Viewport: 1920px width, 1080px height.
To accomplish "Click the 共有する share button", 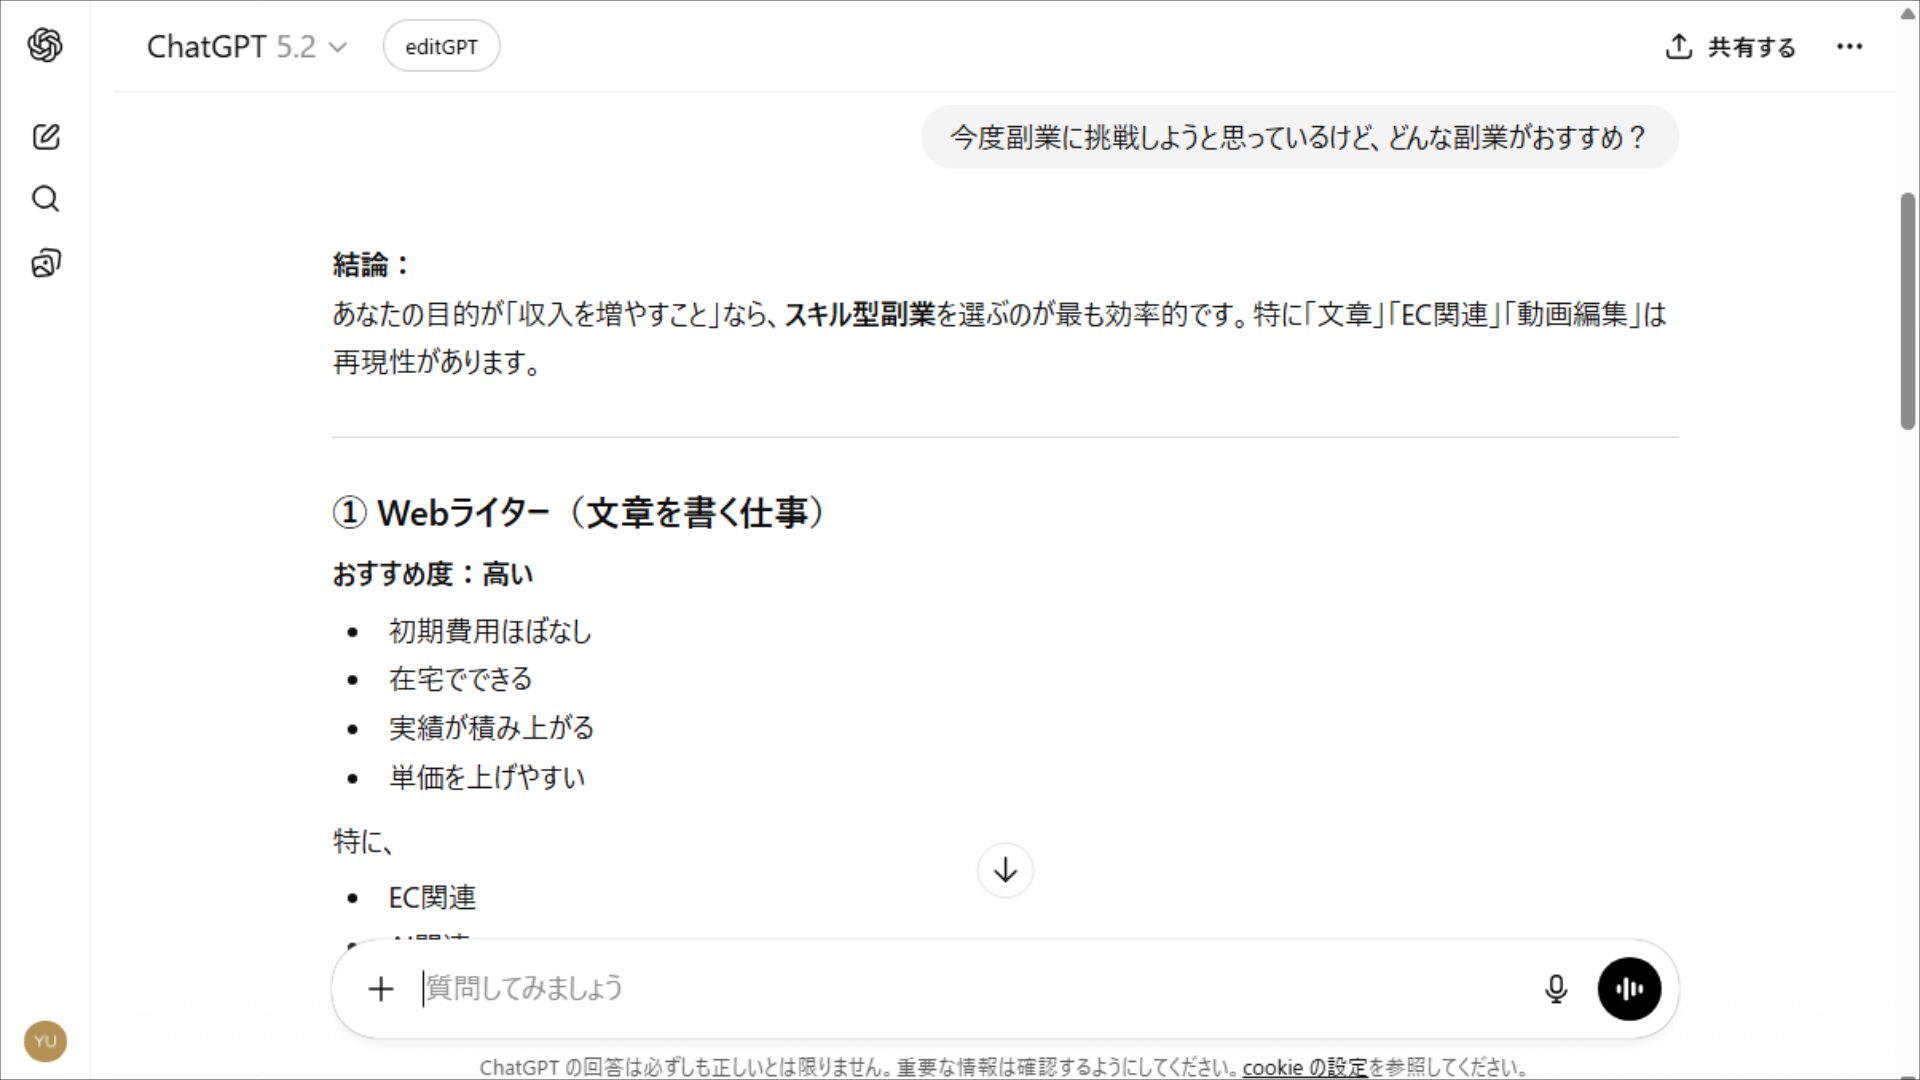I will click(x=1749, y=47).
